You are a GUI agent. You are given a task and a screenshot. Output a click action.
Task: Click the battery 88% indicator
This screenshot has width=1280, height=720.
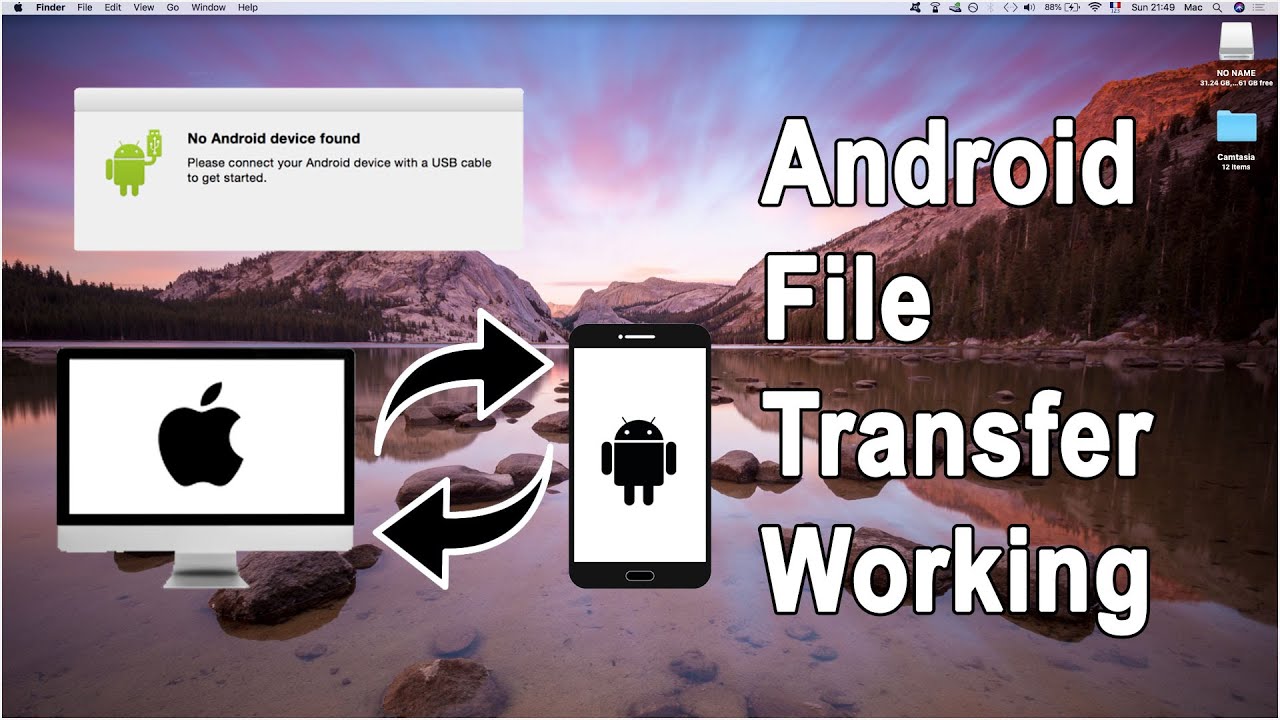point(1062,7)
